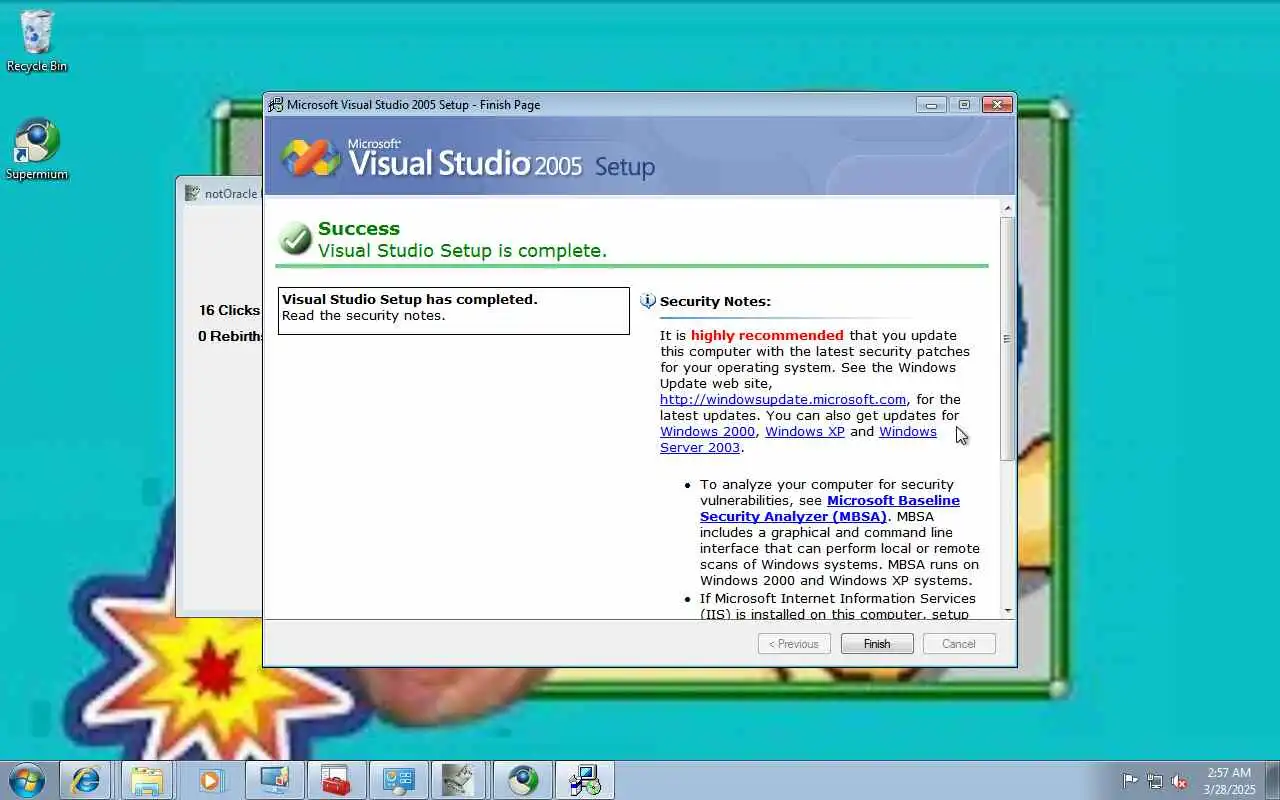Select the Supermium desktop shortcut
Screen dimensions: 1280x800
pos(37,150)
